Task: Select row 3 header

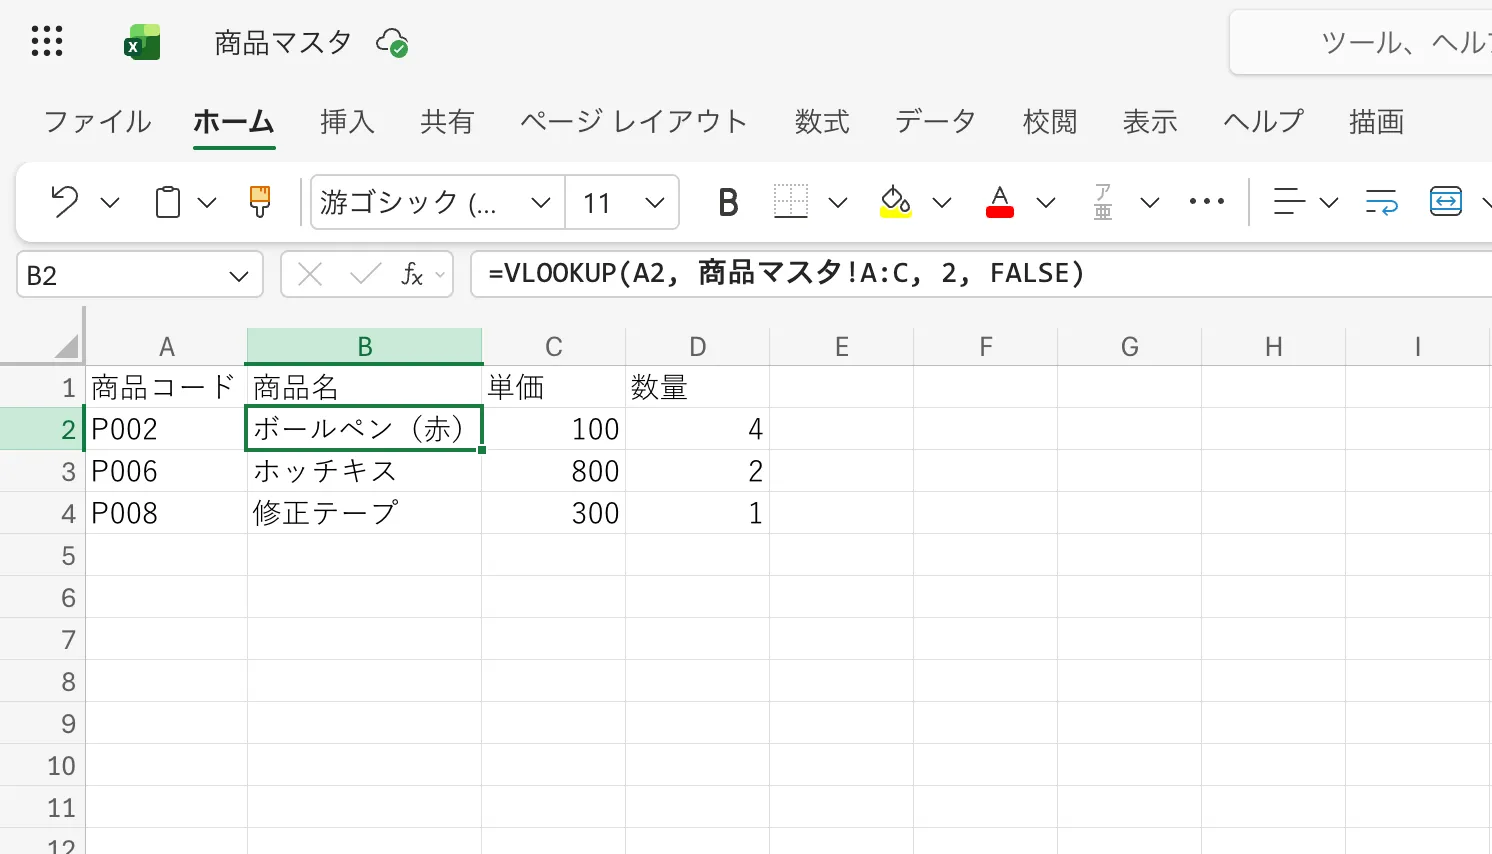Action: point(43,471)
